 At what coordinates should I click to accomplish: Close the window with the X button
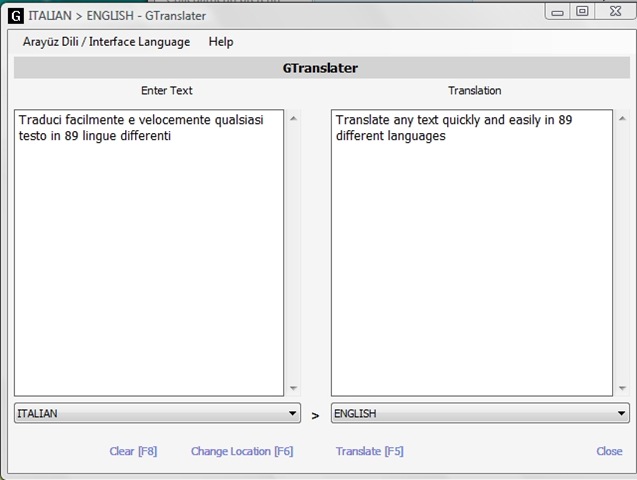tap(615, 11)
